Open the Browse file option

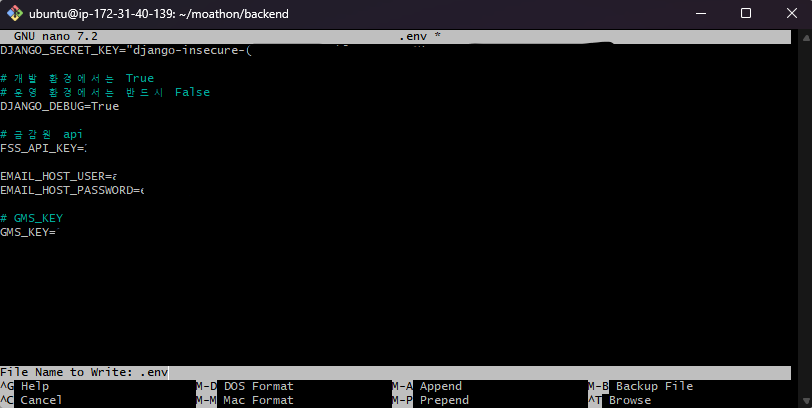[x=629, y=400]
